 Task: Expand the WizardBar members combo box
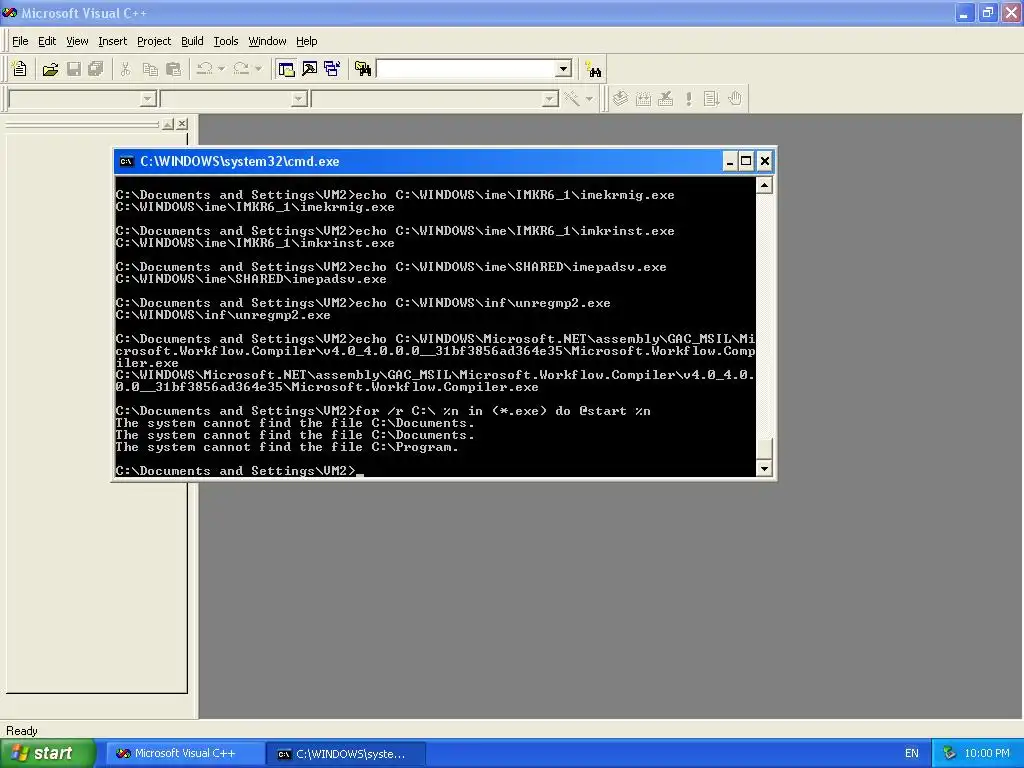tap(551, 99)
